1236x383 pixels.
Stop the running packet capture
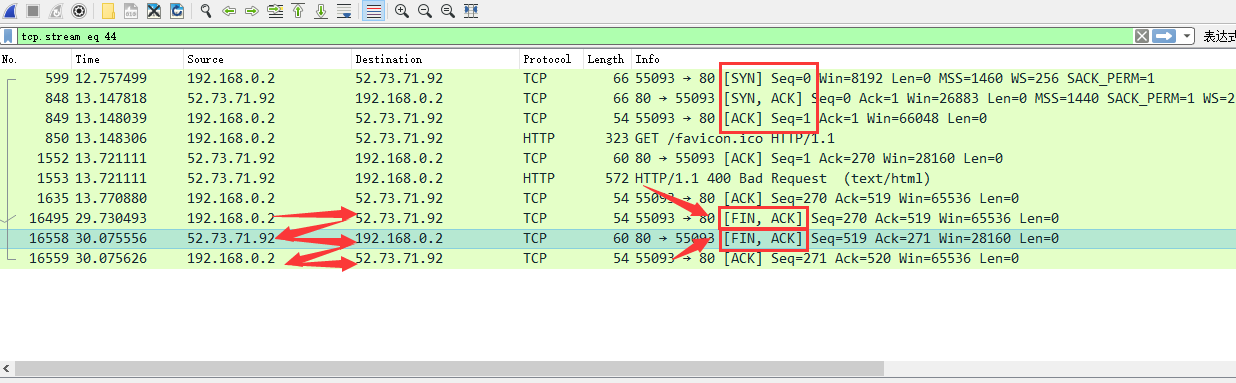click(x=33, y=11)
